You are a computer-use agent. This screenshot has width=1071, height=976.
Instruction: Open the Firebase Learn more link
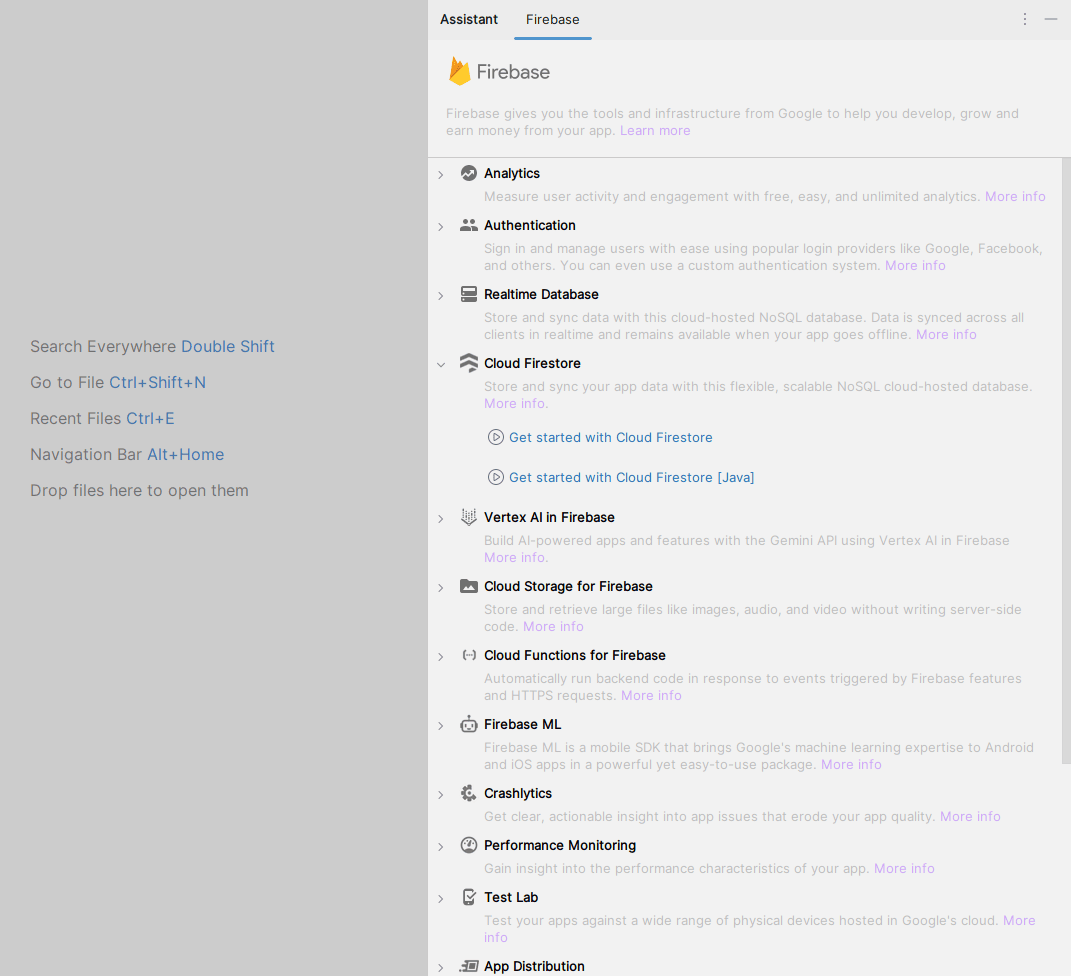(x=655, y=130)
